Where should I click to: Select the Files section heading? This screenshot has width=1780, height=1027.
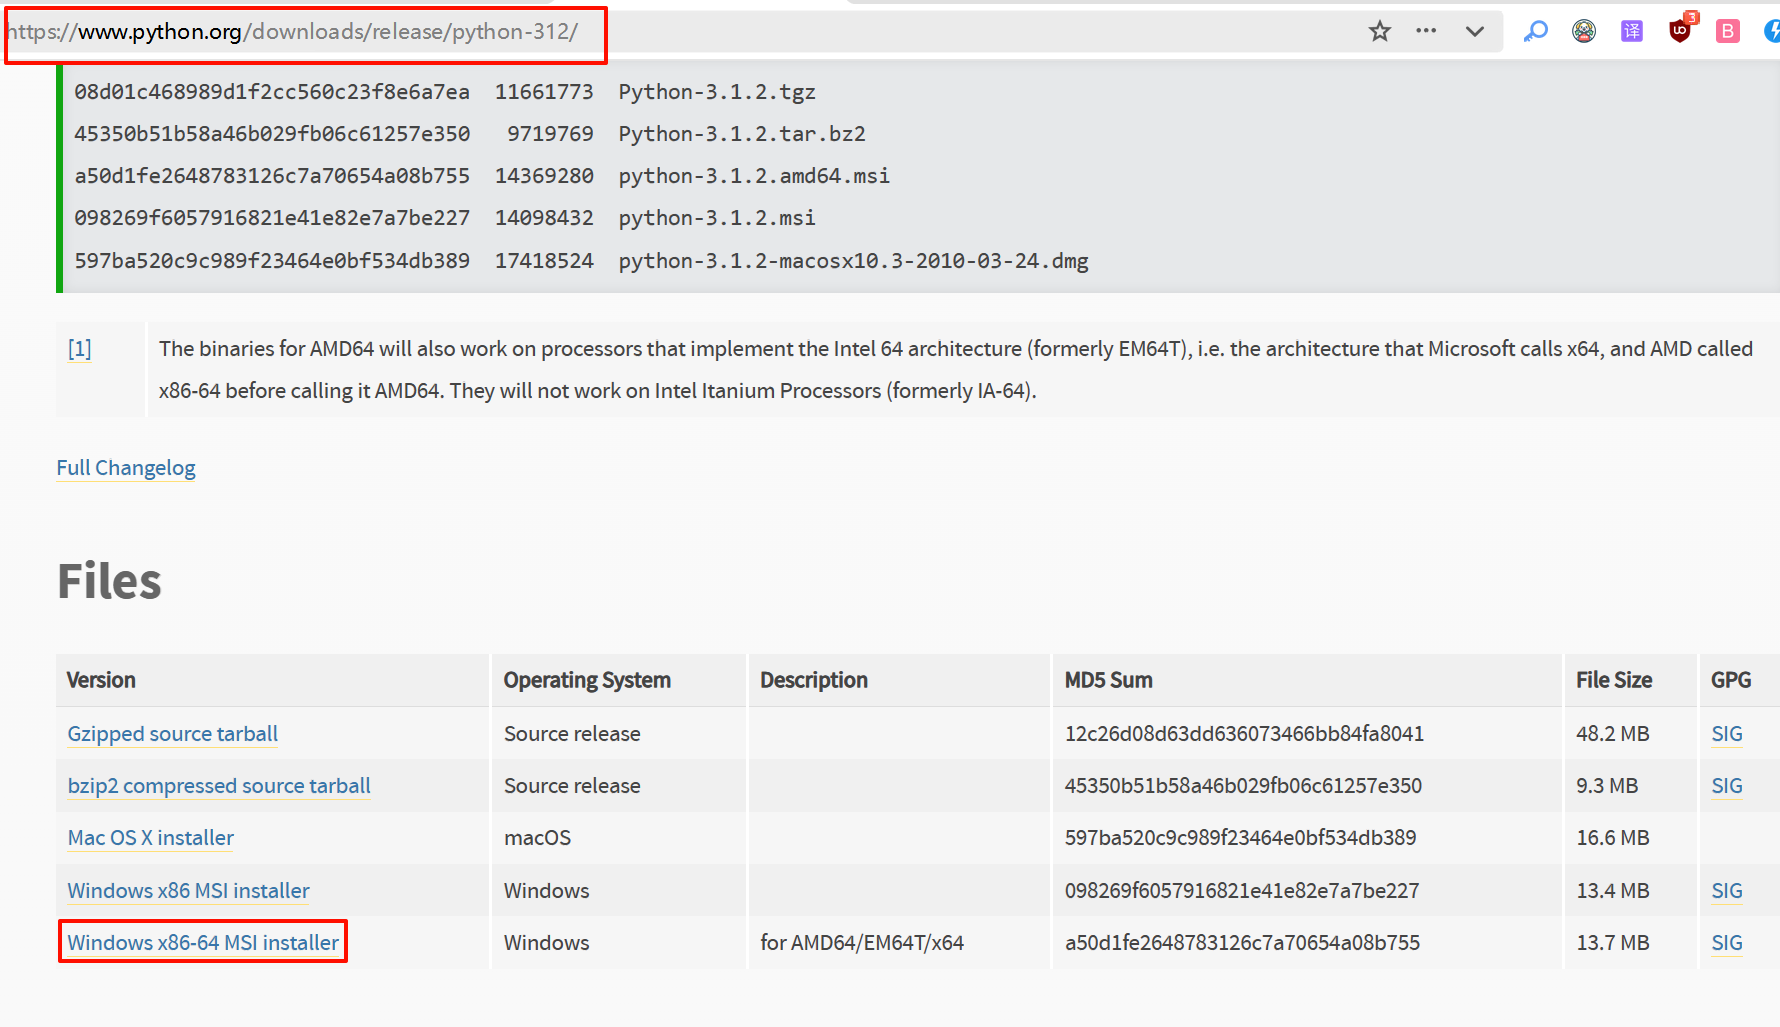[x=109, y=581]
